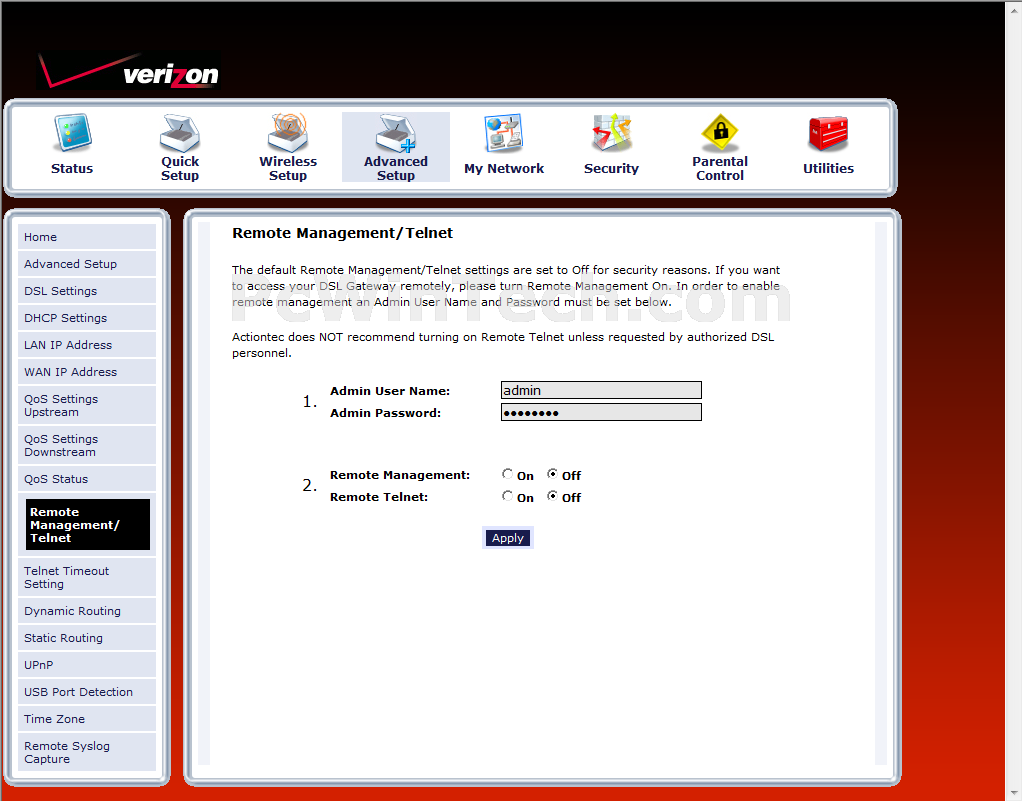Open Remote Syslog Capture

[x=87, y=752]
